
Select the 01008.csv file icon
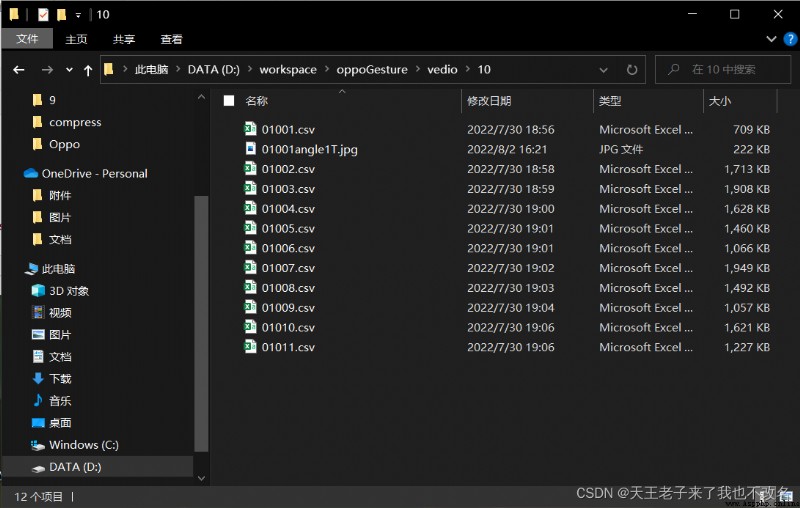pos(250,287)
